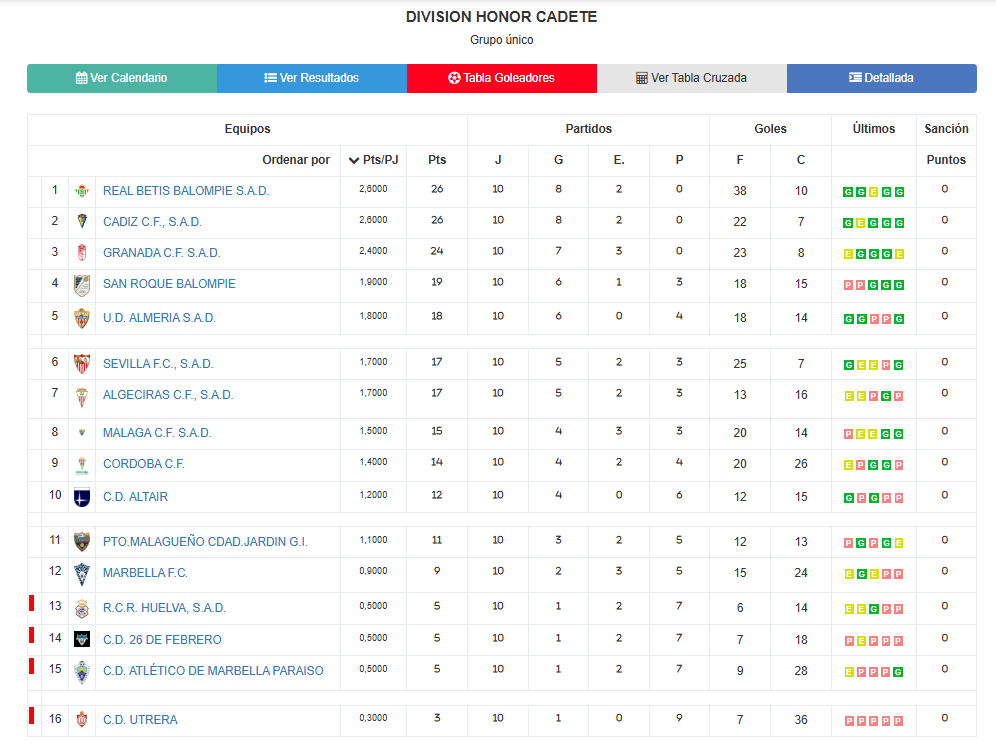Open CADIZ C.F., S.A.D. team link
Image resolution: width=996 pixels, height=749 pixels.
tap(152, 222)
